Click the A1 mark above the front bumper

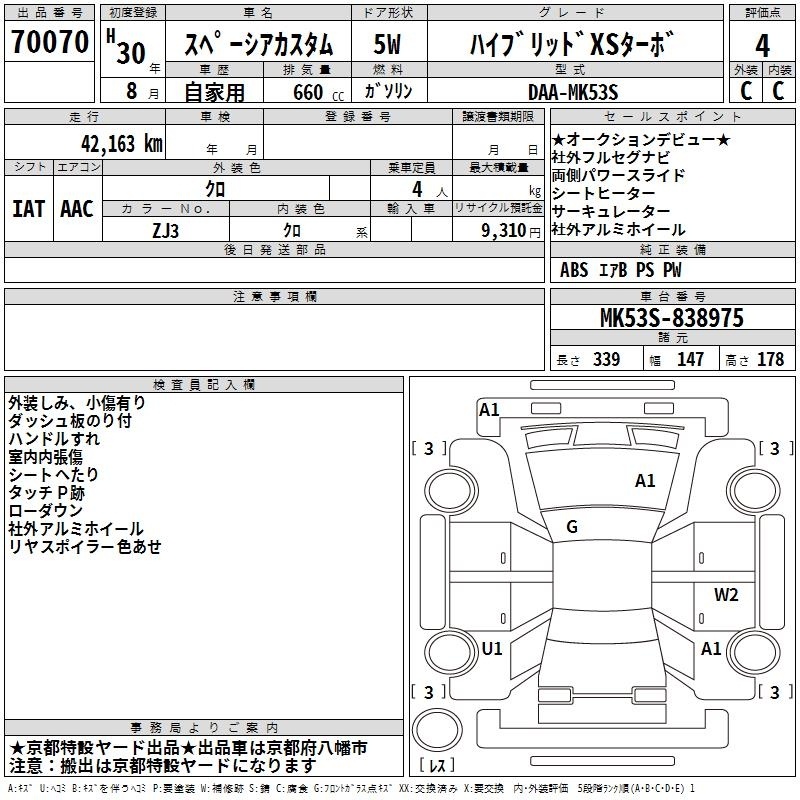[489, 409]
